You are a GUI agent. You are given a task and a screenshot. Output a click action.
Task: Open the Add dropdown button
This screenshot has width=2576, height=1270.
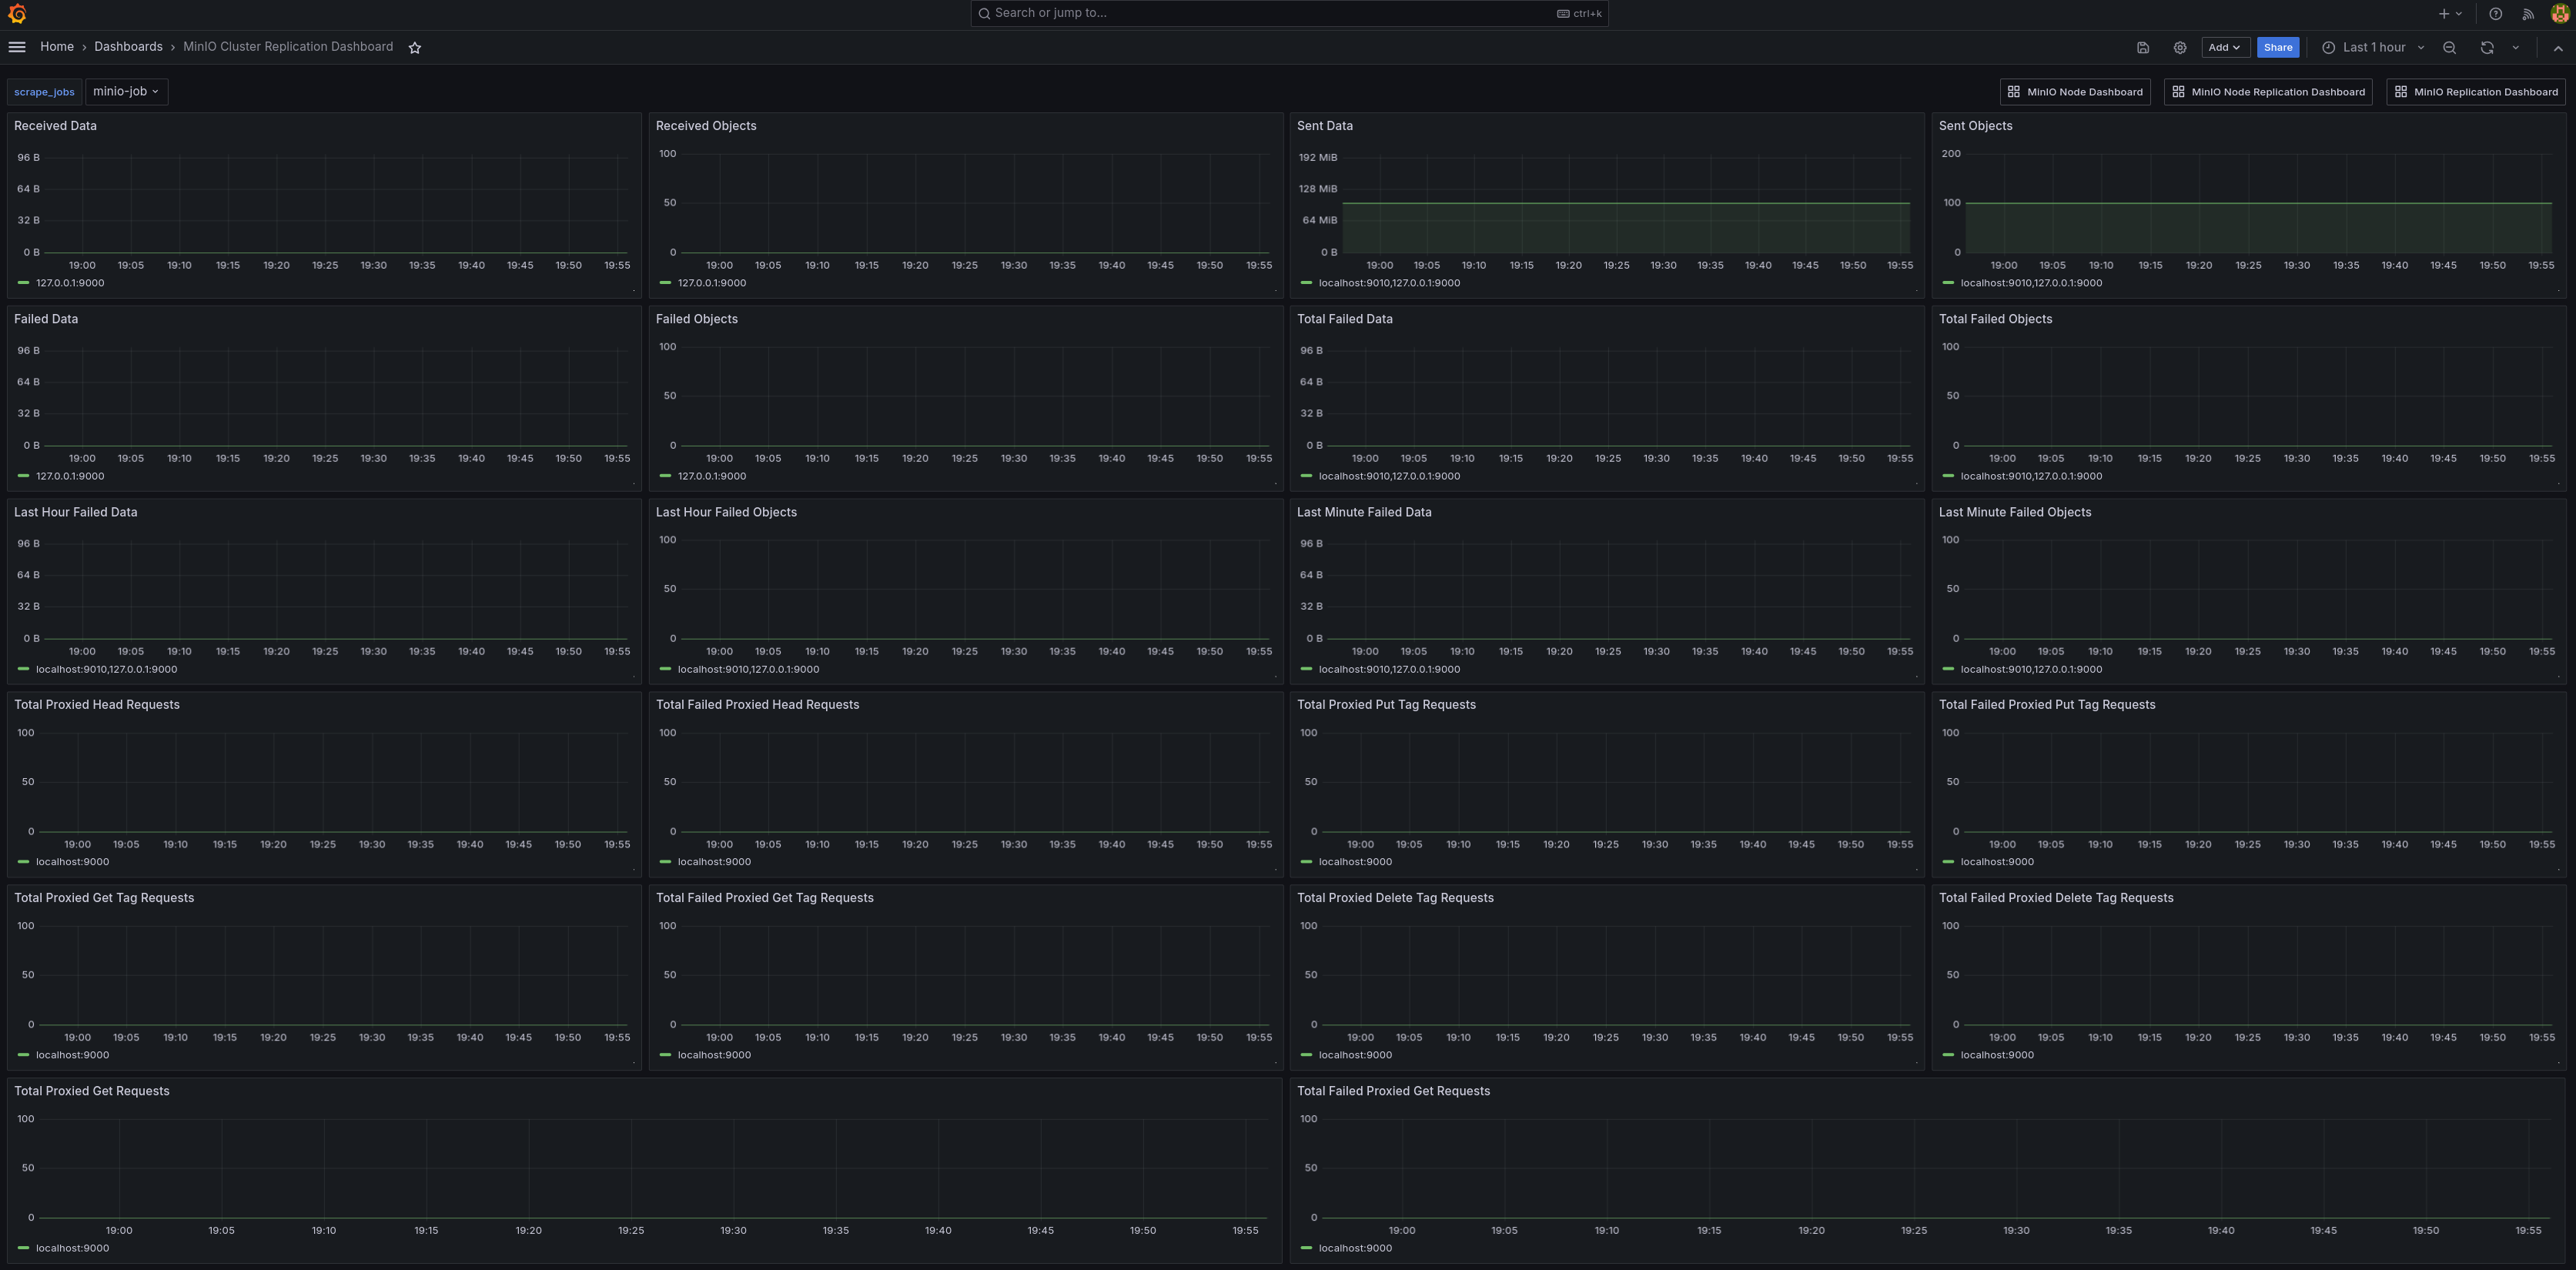pos(2225,47)
